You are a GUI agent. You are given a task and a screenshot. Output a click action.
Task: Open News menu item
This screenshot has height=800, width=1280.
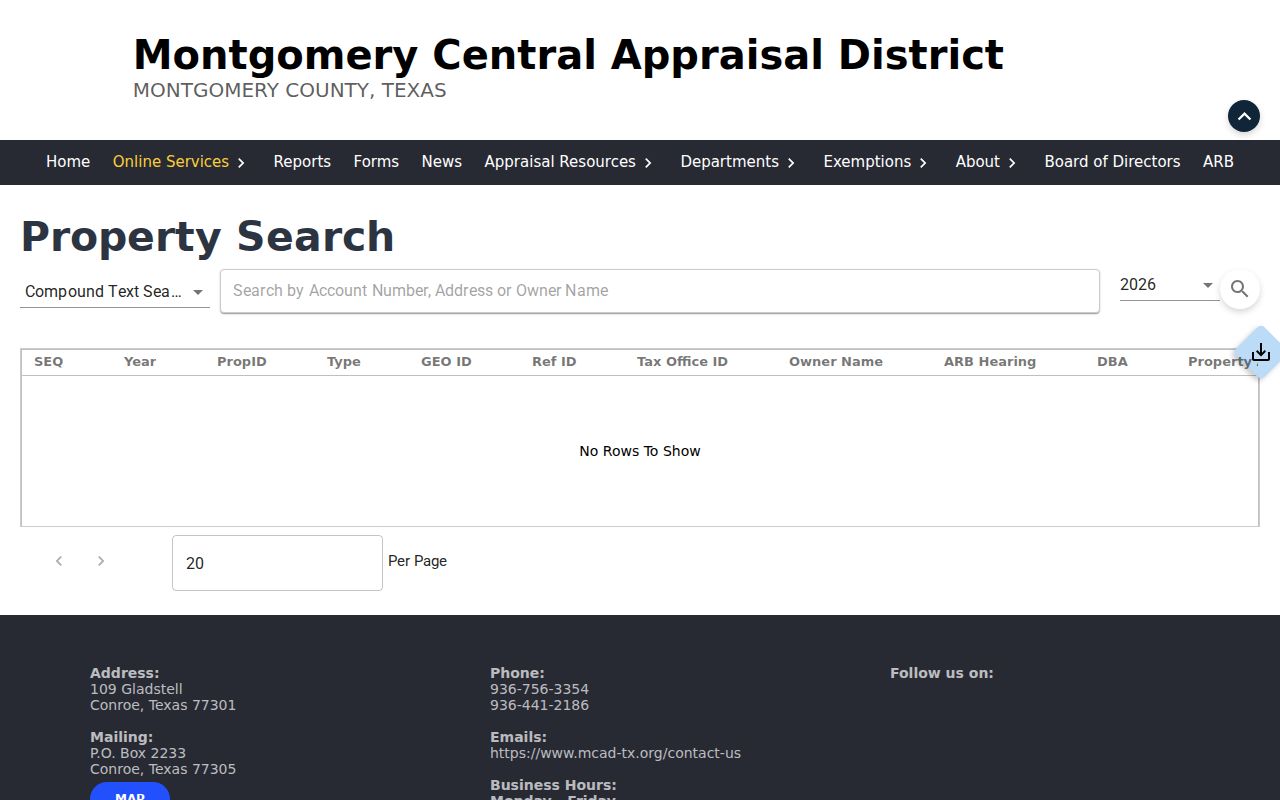click(441, 161)
